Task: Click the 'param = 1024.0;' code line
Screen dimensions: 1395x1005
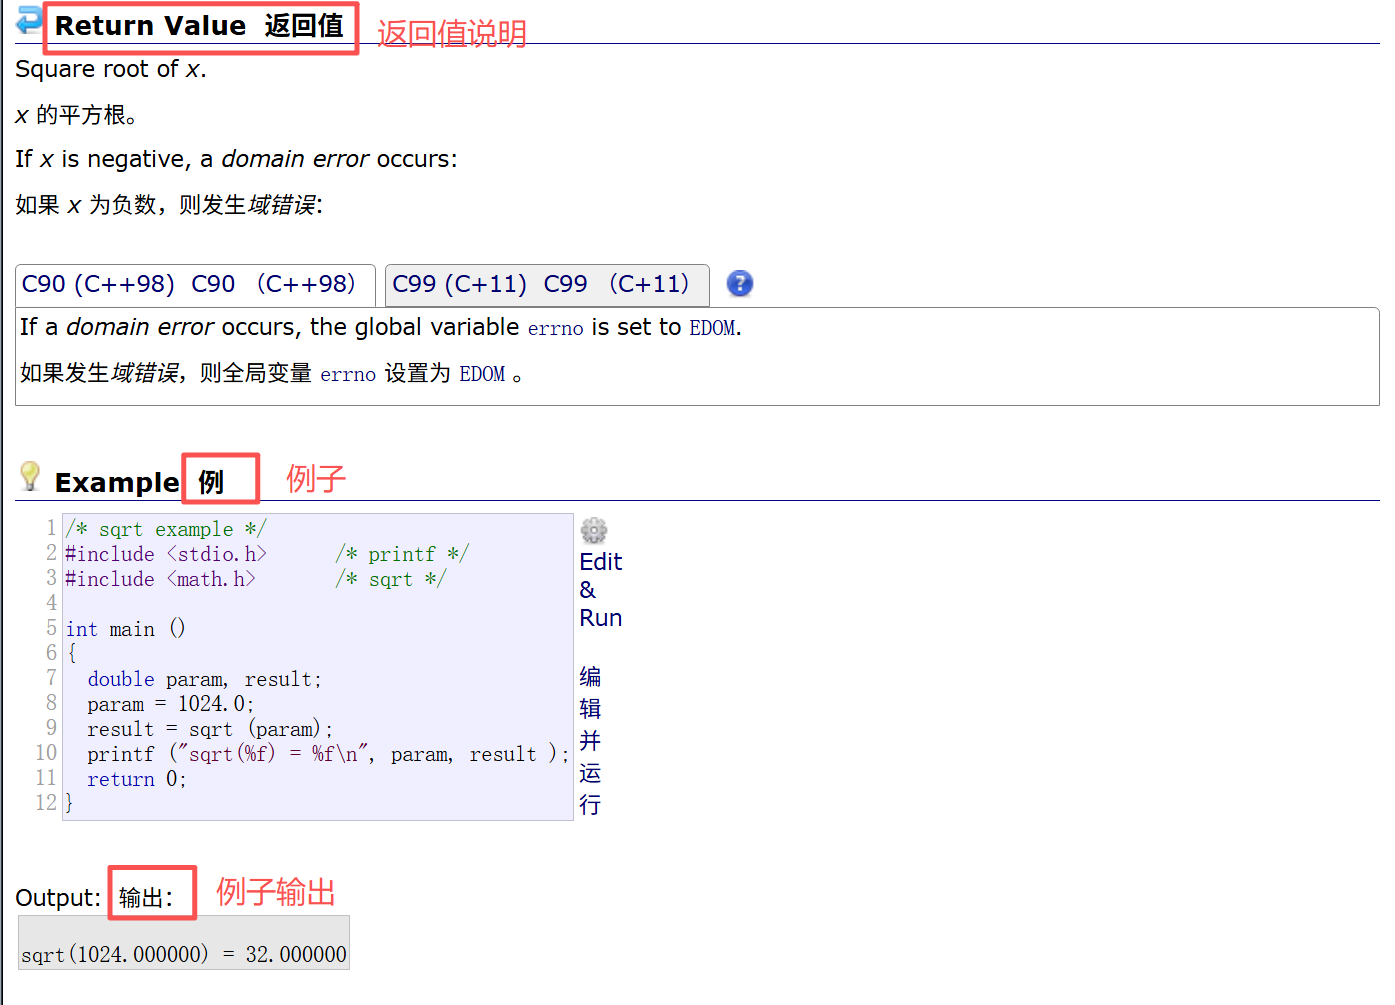Action: tap(170, 705)
